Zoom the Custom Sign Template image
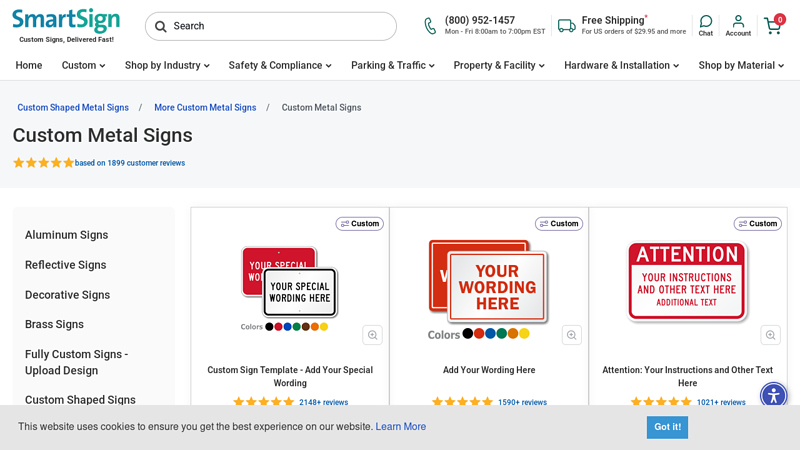The width and height of the screenshot is (800, 450). (x=372, y=335)
